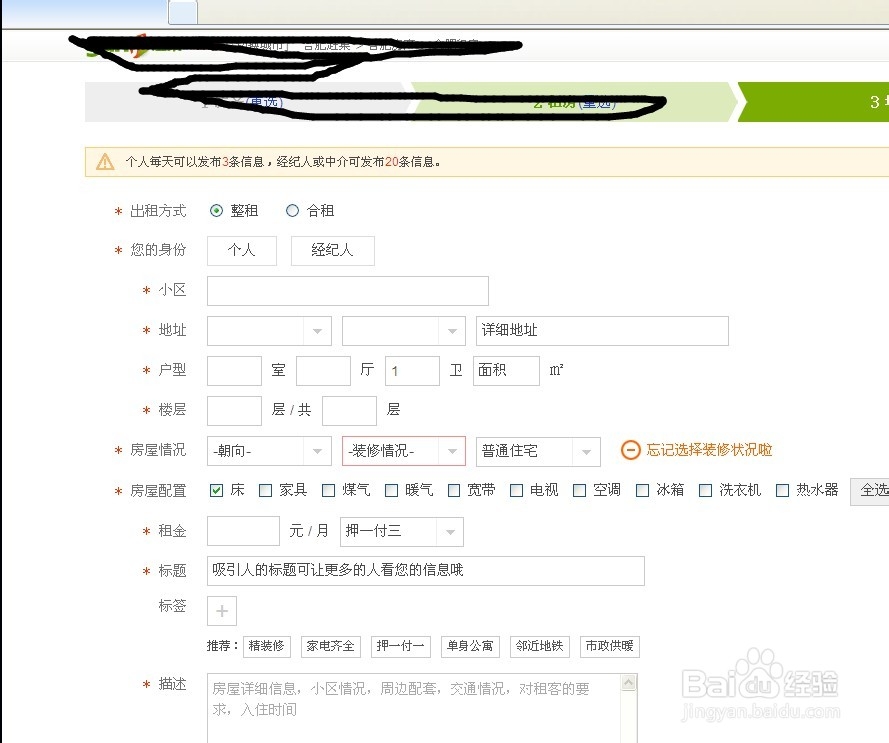
Task: Choose 经纪人 as your identity
Action: tap(333, 251)
